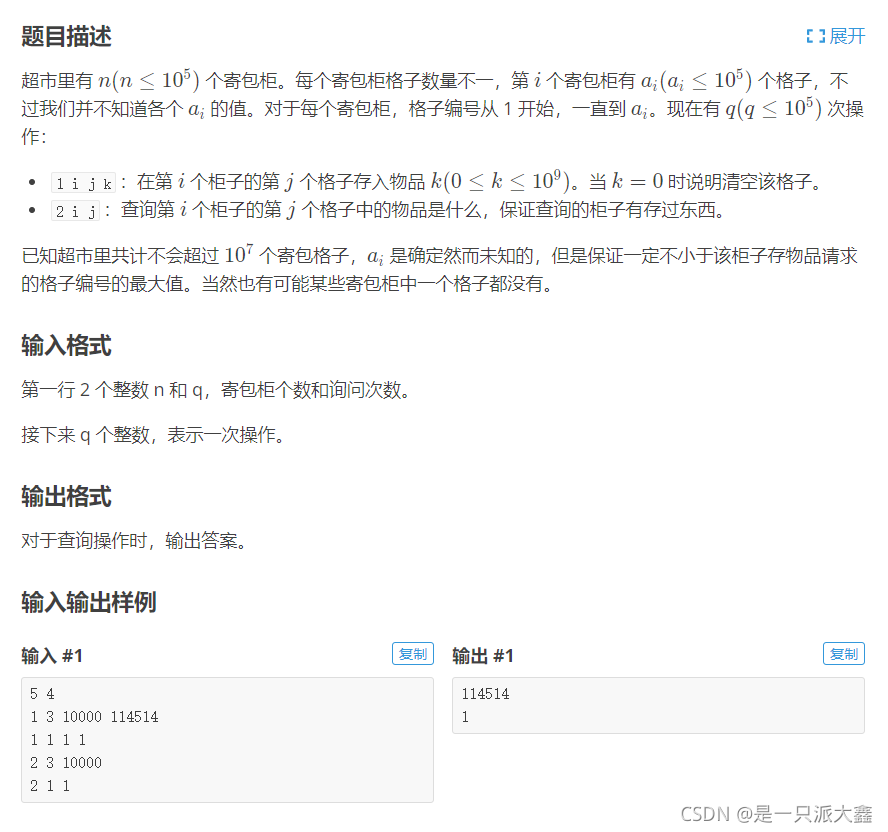The width and height of the screenshot is (888, 832).
Task: Click the paragraph starting '超市里有'
Action: pyautogui.click(x=442, y=108)
